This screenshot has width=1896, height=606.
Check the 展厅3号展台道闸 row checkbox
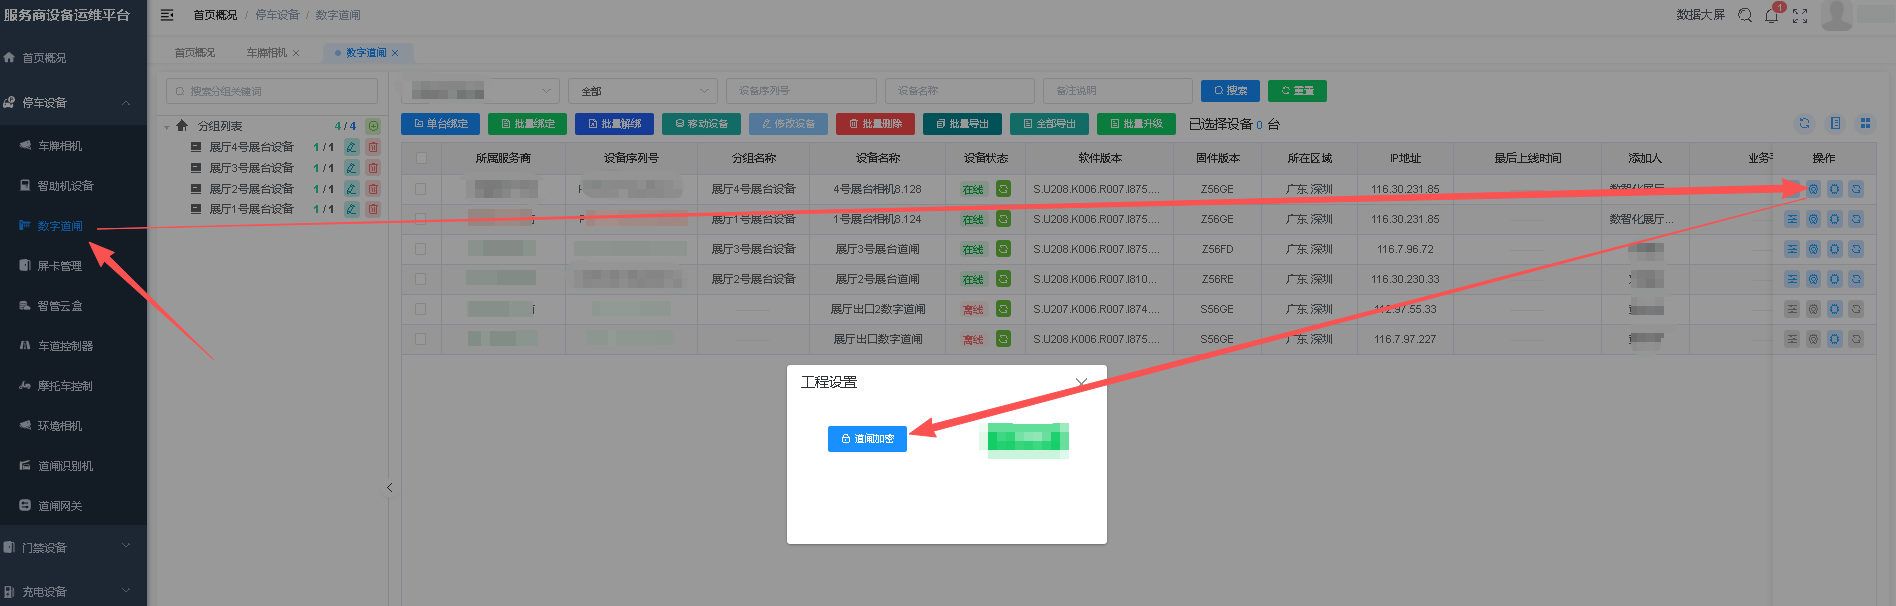coord(421,249)
